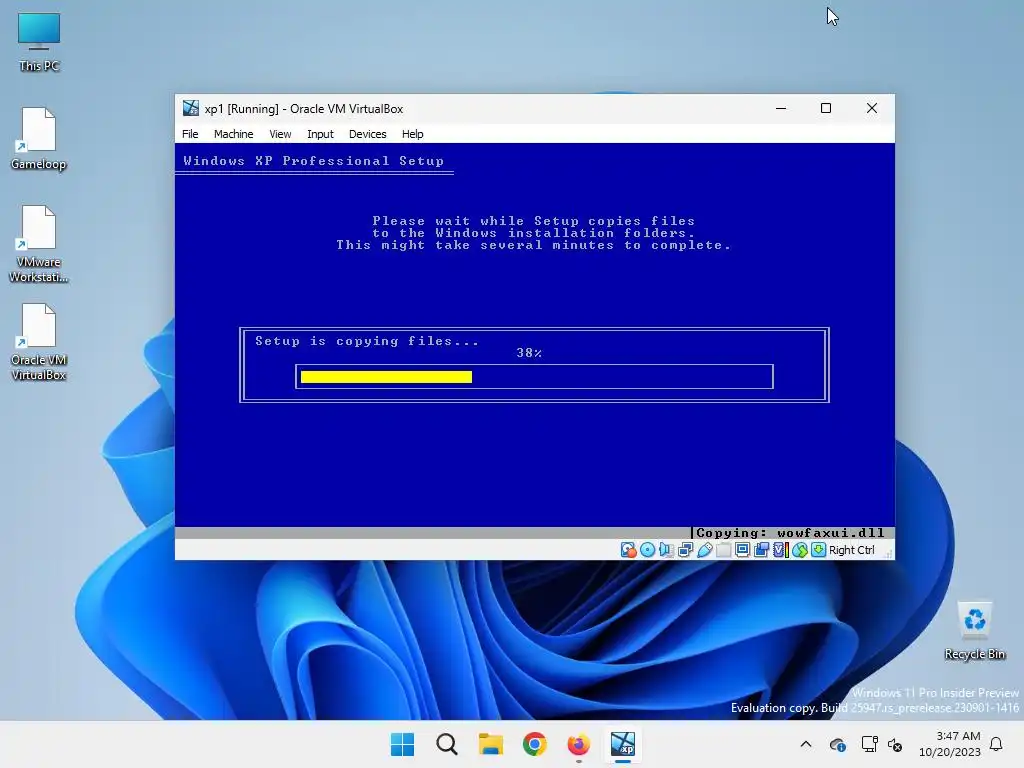Viewport: 1024px width, 768px height.
Task: Click the recording status icon
Action: tap(761, 550)
